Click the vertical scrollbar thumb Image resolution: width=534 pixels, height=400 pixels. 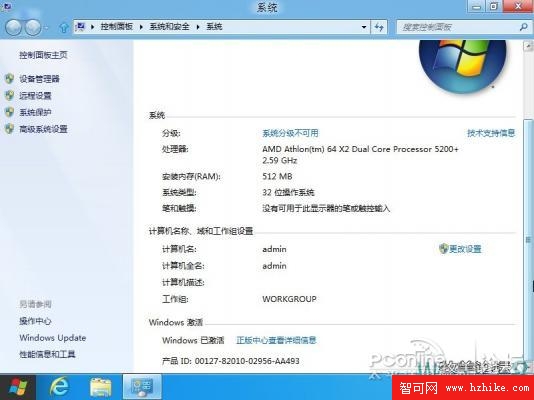pyautogui.click(x=528, y=240)
